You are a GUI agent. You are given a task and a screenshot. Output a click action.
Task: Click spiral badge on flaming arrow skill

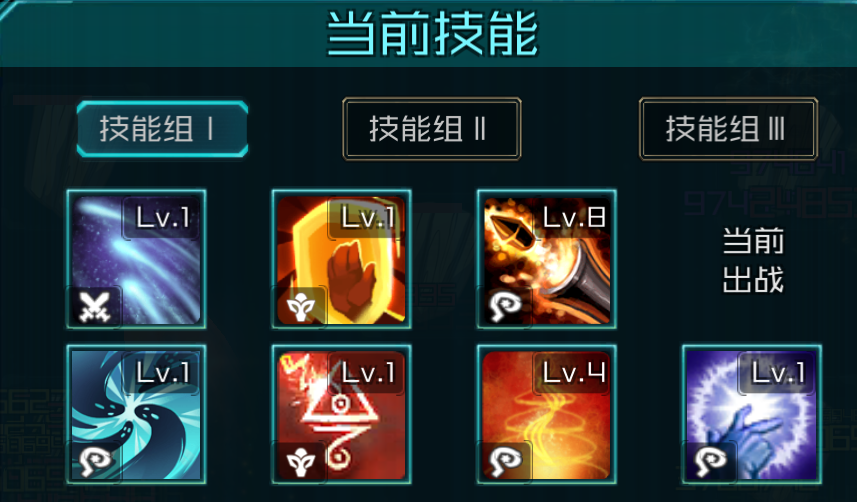coord(505,306)
